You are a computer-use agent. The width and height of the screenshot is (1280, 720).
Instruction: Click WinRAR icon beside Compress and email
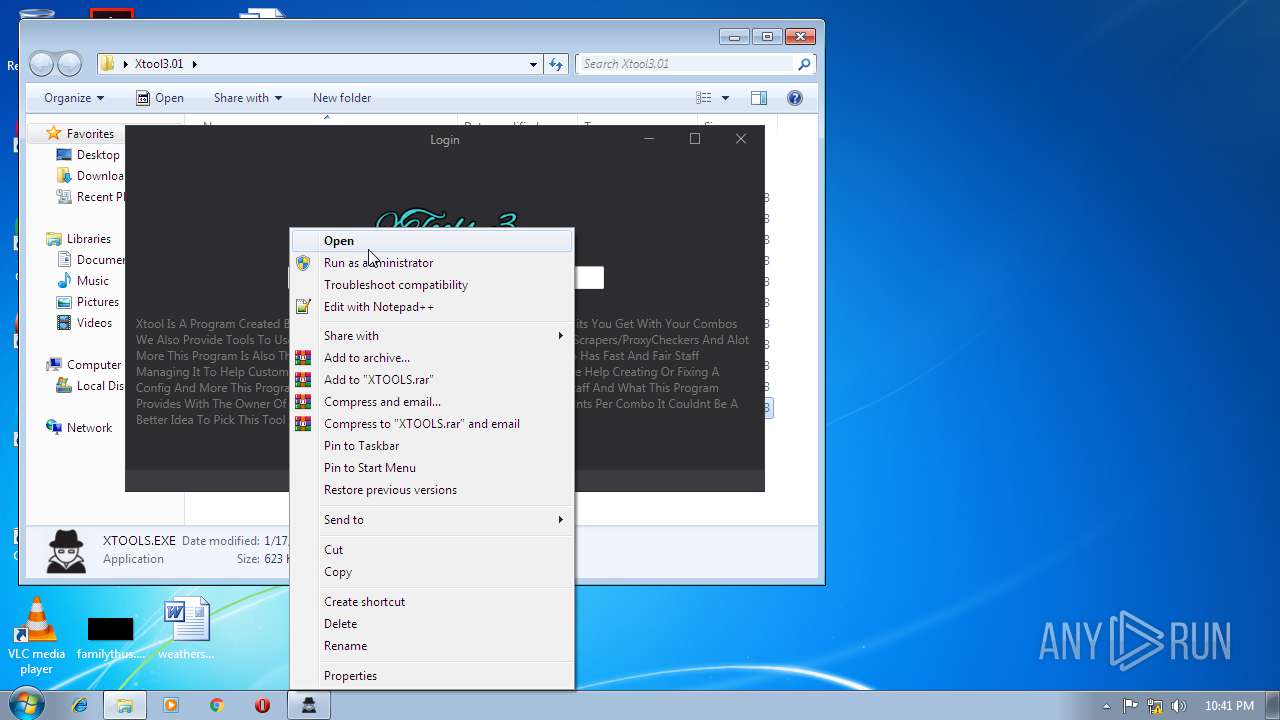tap(303, 402)
